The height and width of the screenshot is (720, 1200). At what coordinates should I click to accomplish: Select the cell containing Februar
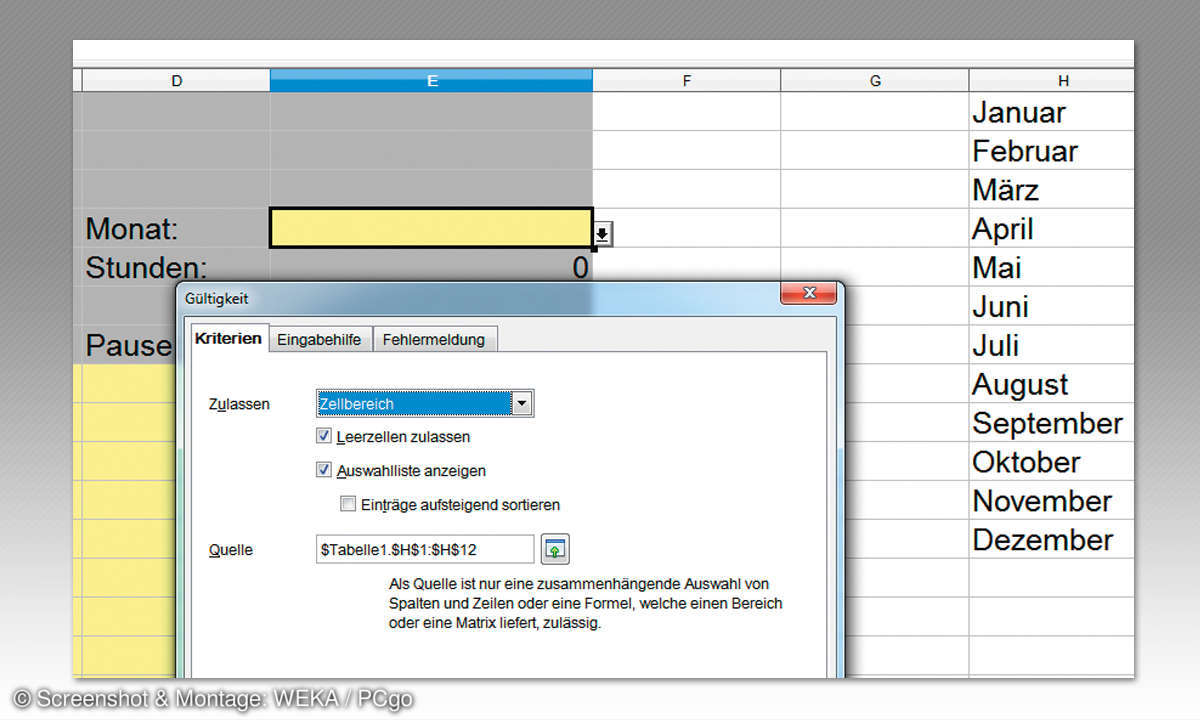click(x=1051, y=151)
